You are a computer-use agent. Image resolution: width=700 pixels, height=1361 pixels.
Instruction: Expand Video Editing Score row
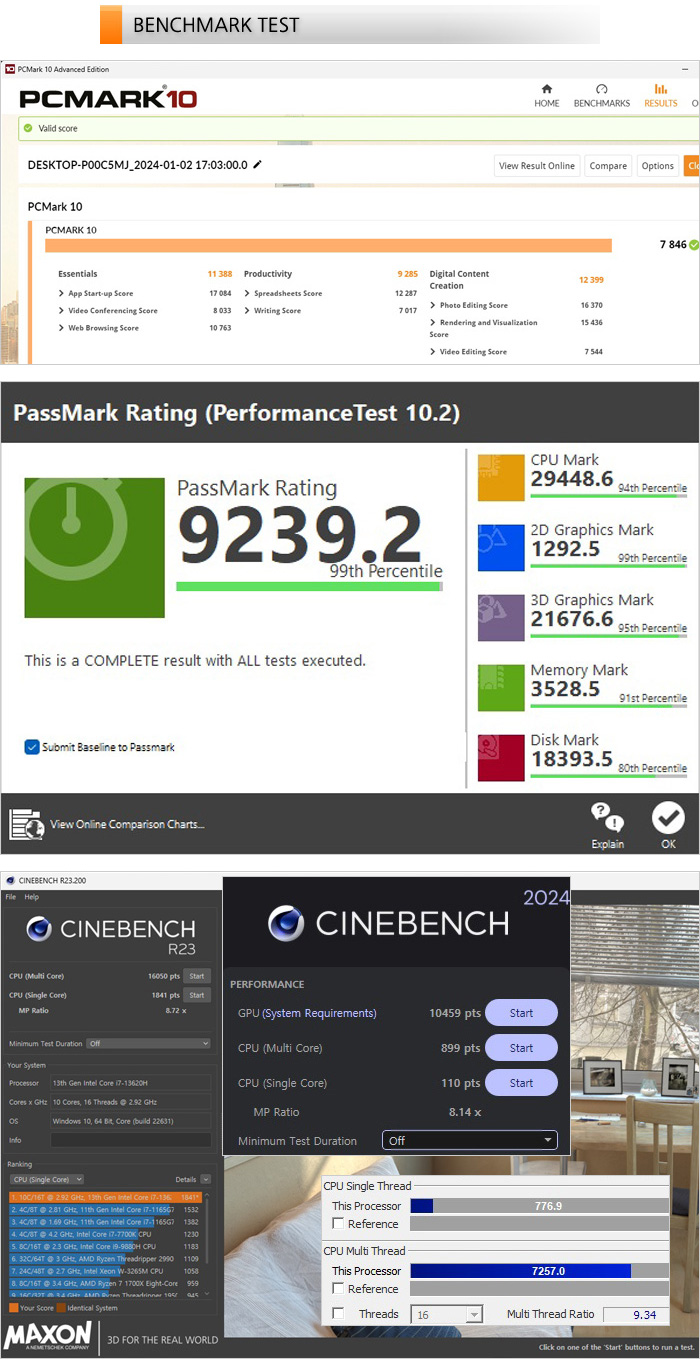point(434,351)
